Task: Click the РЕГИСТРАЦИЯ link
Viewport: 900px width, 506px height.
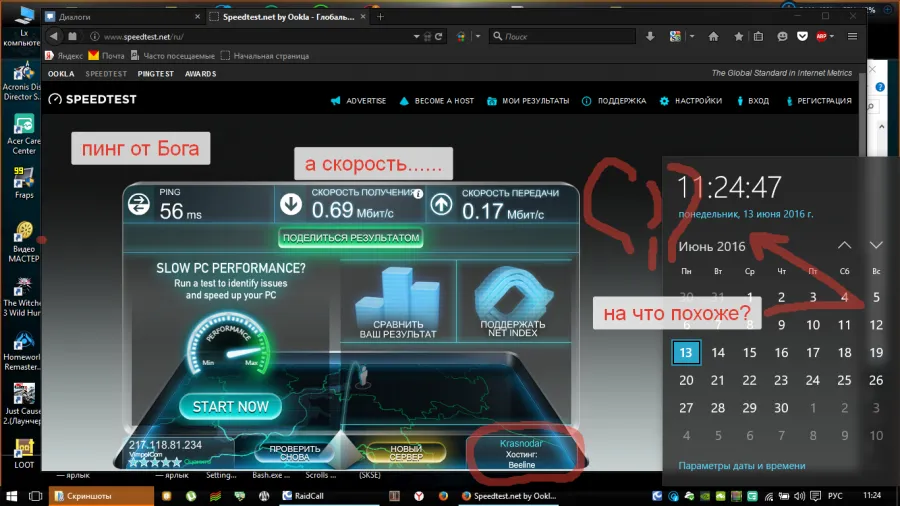Action: [818, 100]
